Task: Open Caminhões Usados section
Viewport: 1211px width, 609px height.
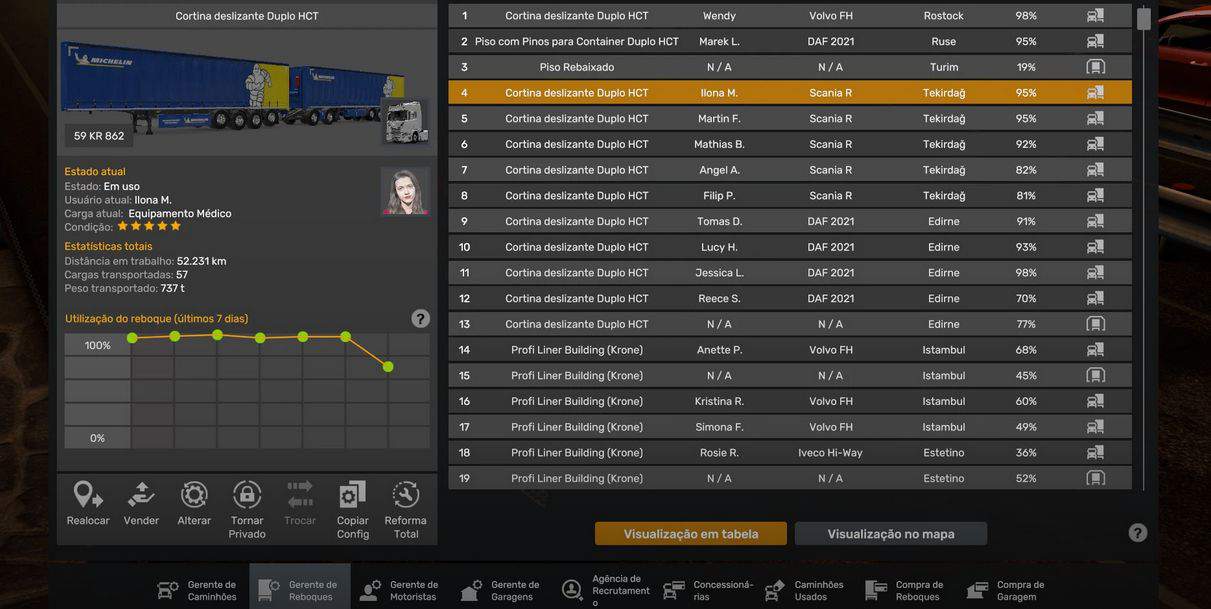Action: click(x=805, y=590)
